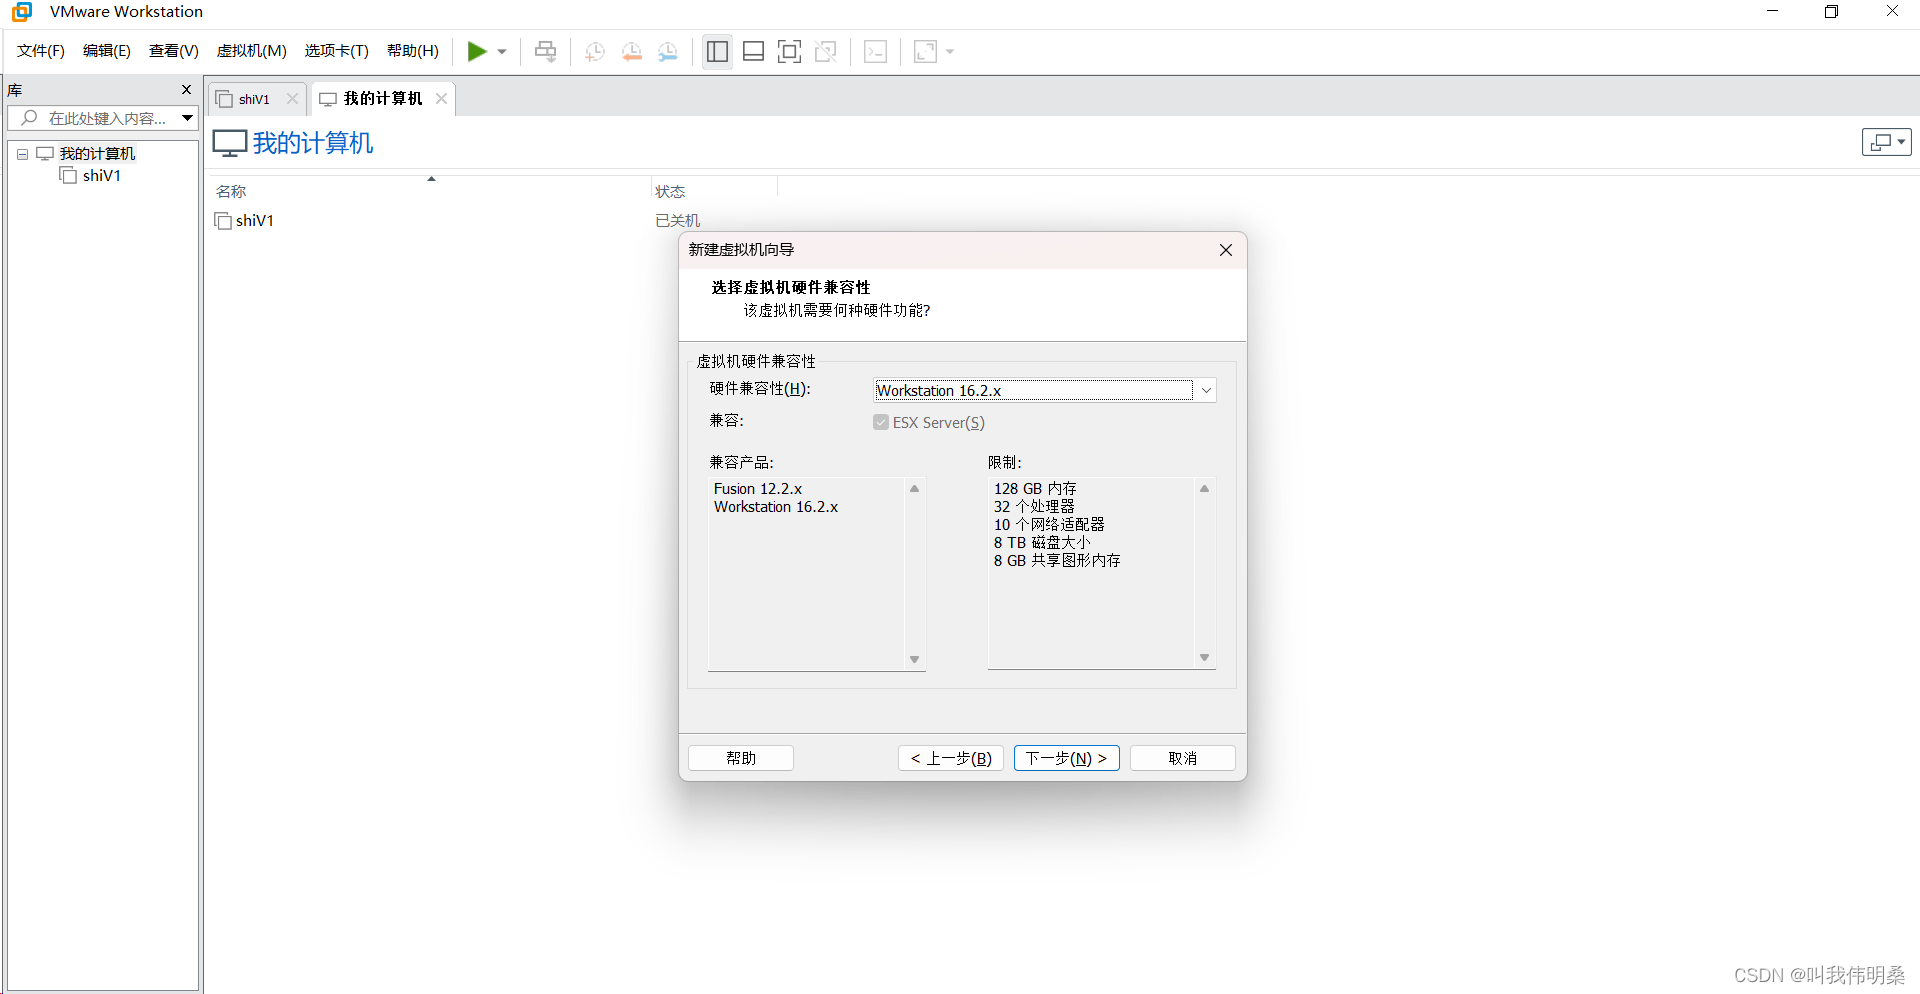This screenshot has width=1920, height=994.
Task: Click the Send Ctrl+Alt+Del toolbar icon
Action: pyautogui.click(x=545, y=51)
